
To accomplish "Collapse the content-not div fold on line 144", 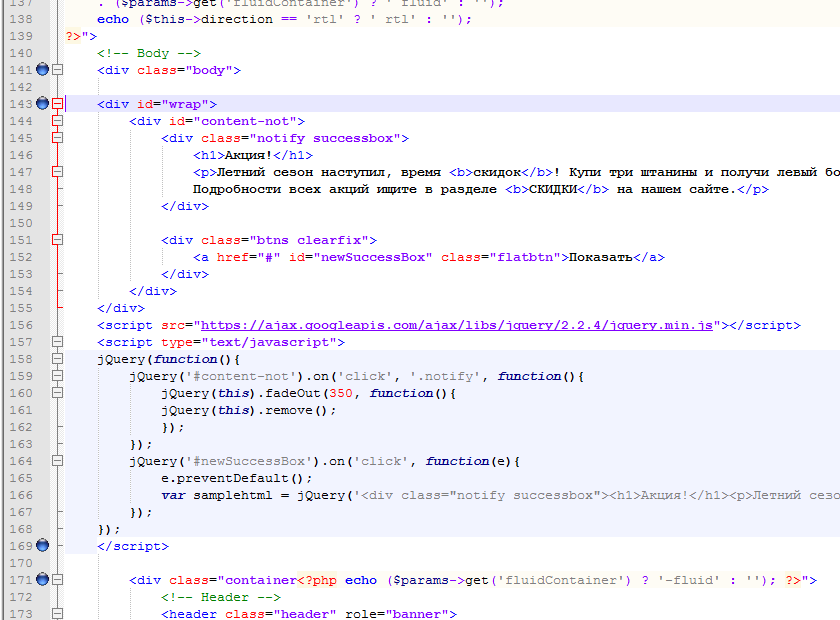I will tap(57, 121).
